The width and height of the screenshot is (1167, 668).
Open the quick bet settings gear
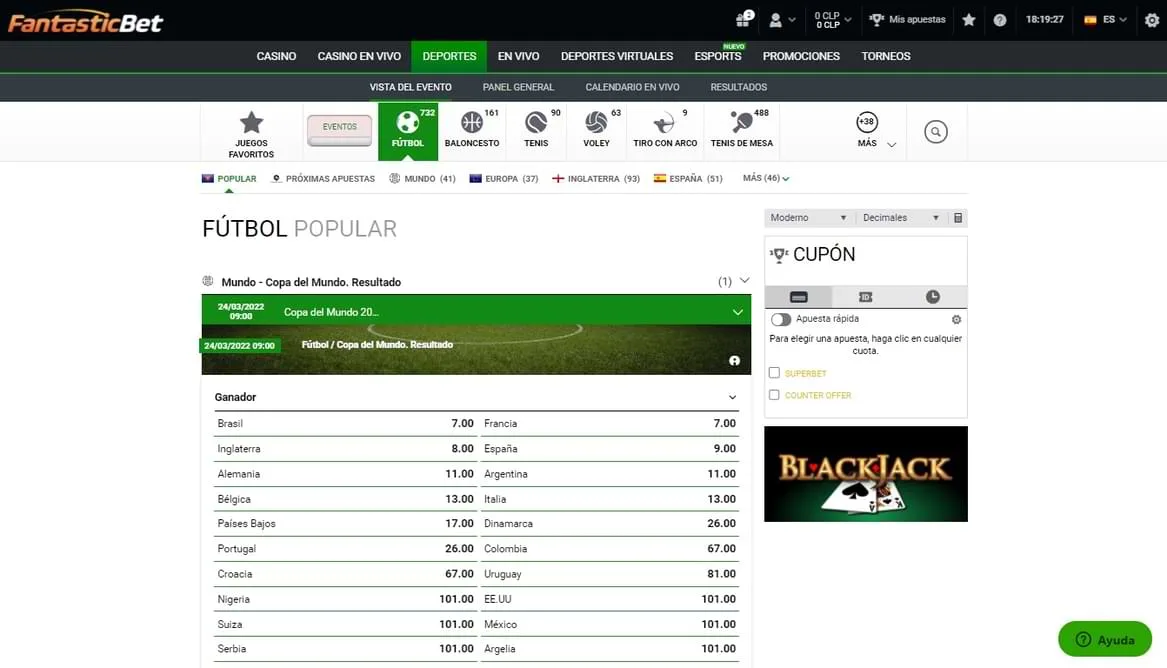(956, 319)
